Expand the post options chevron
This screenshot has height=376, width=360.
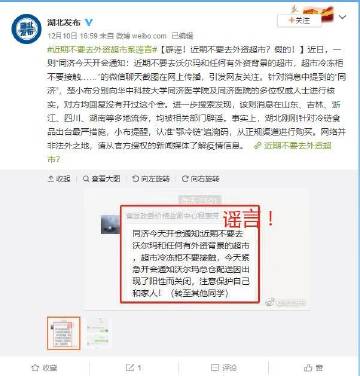click(343, 17)
